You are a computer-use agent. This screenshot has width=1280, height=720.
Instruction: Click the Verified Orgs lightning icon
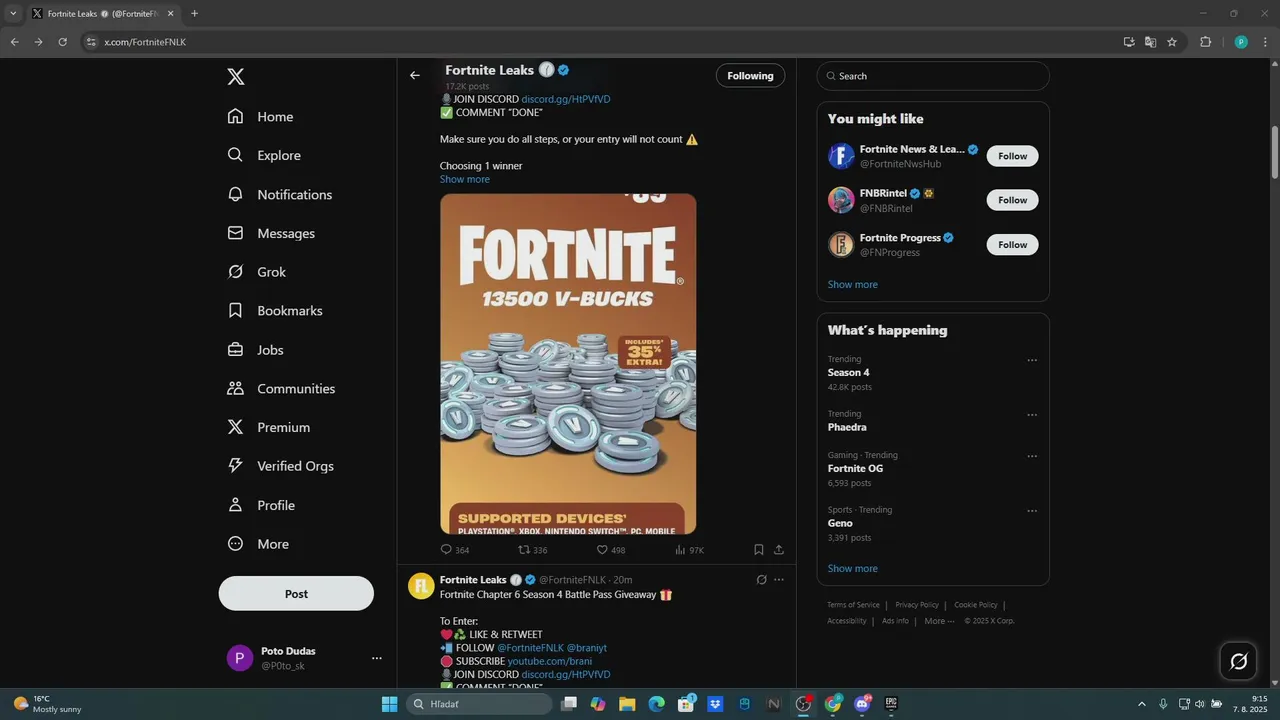click(235, 466)
